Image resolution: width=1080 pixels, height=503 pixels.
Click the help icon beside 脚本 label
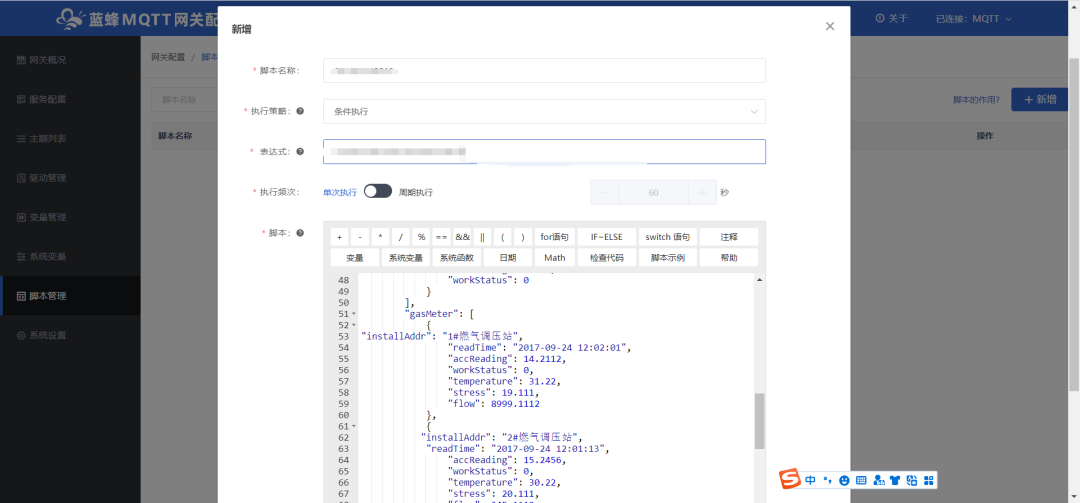coord(300,233)
